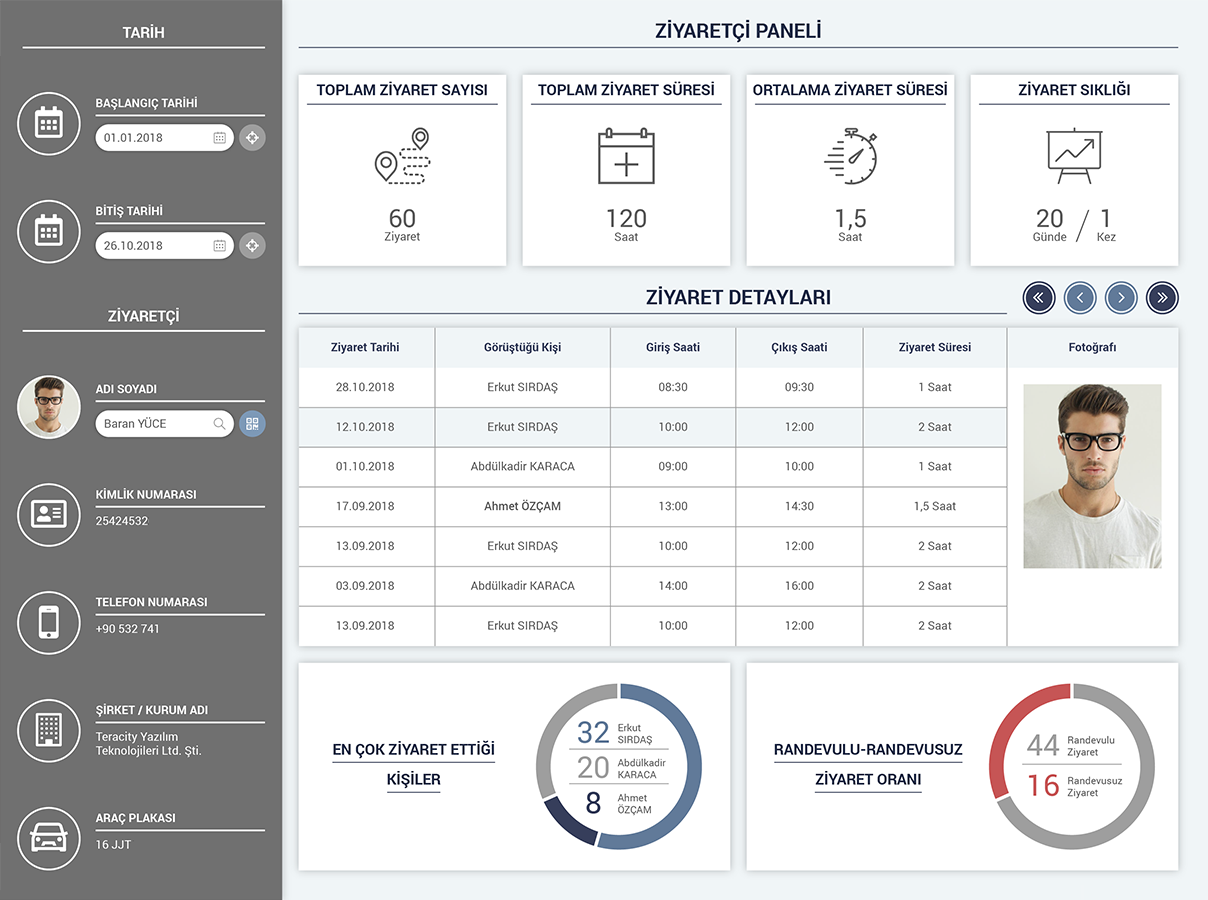
Task: Open calendar picker in the end date field
Action: [x=219, y=246]
